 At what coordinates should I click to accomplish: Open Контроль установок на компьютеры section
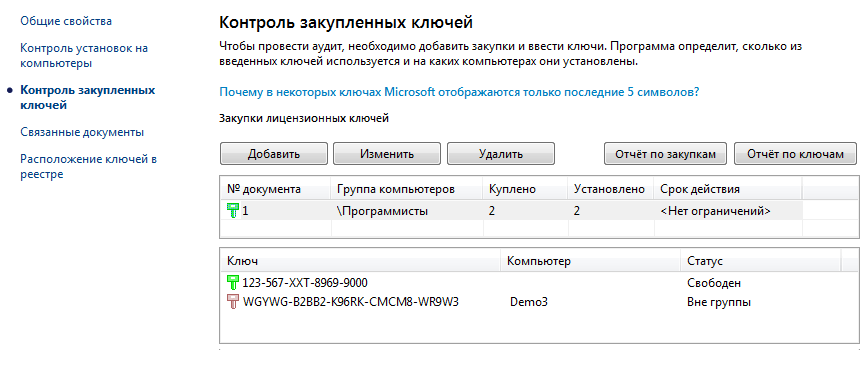click(84, 55)
